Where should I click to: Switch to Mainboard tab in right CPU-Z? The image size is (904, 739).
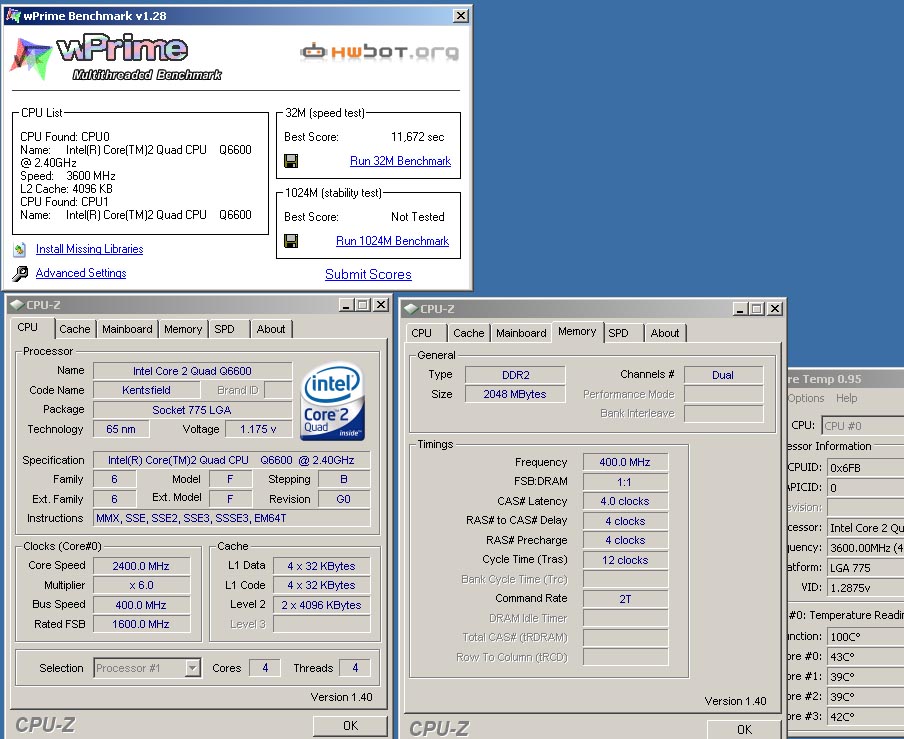click(x=521, y=333)
